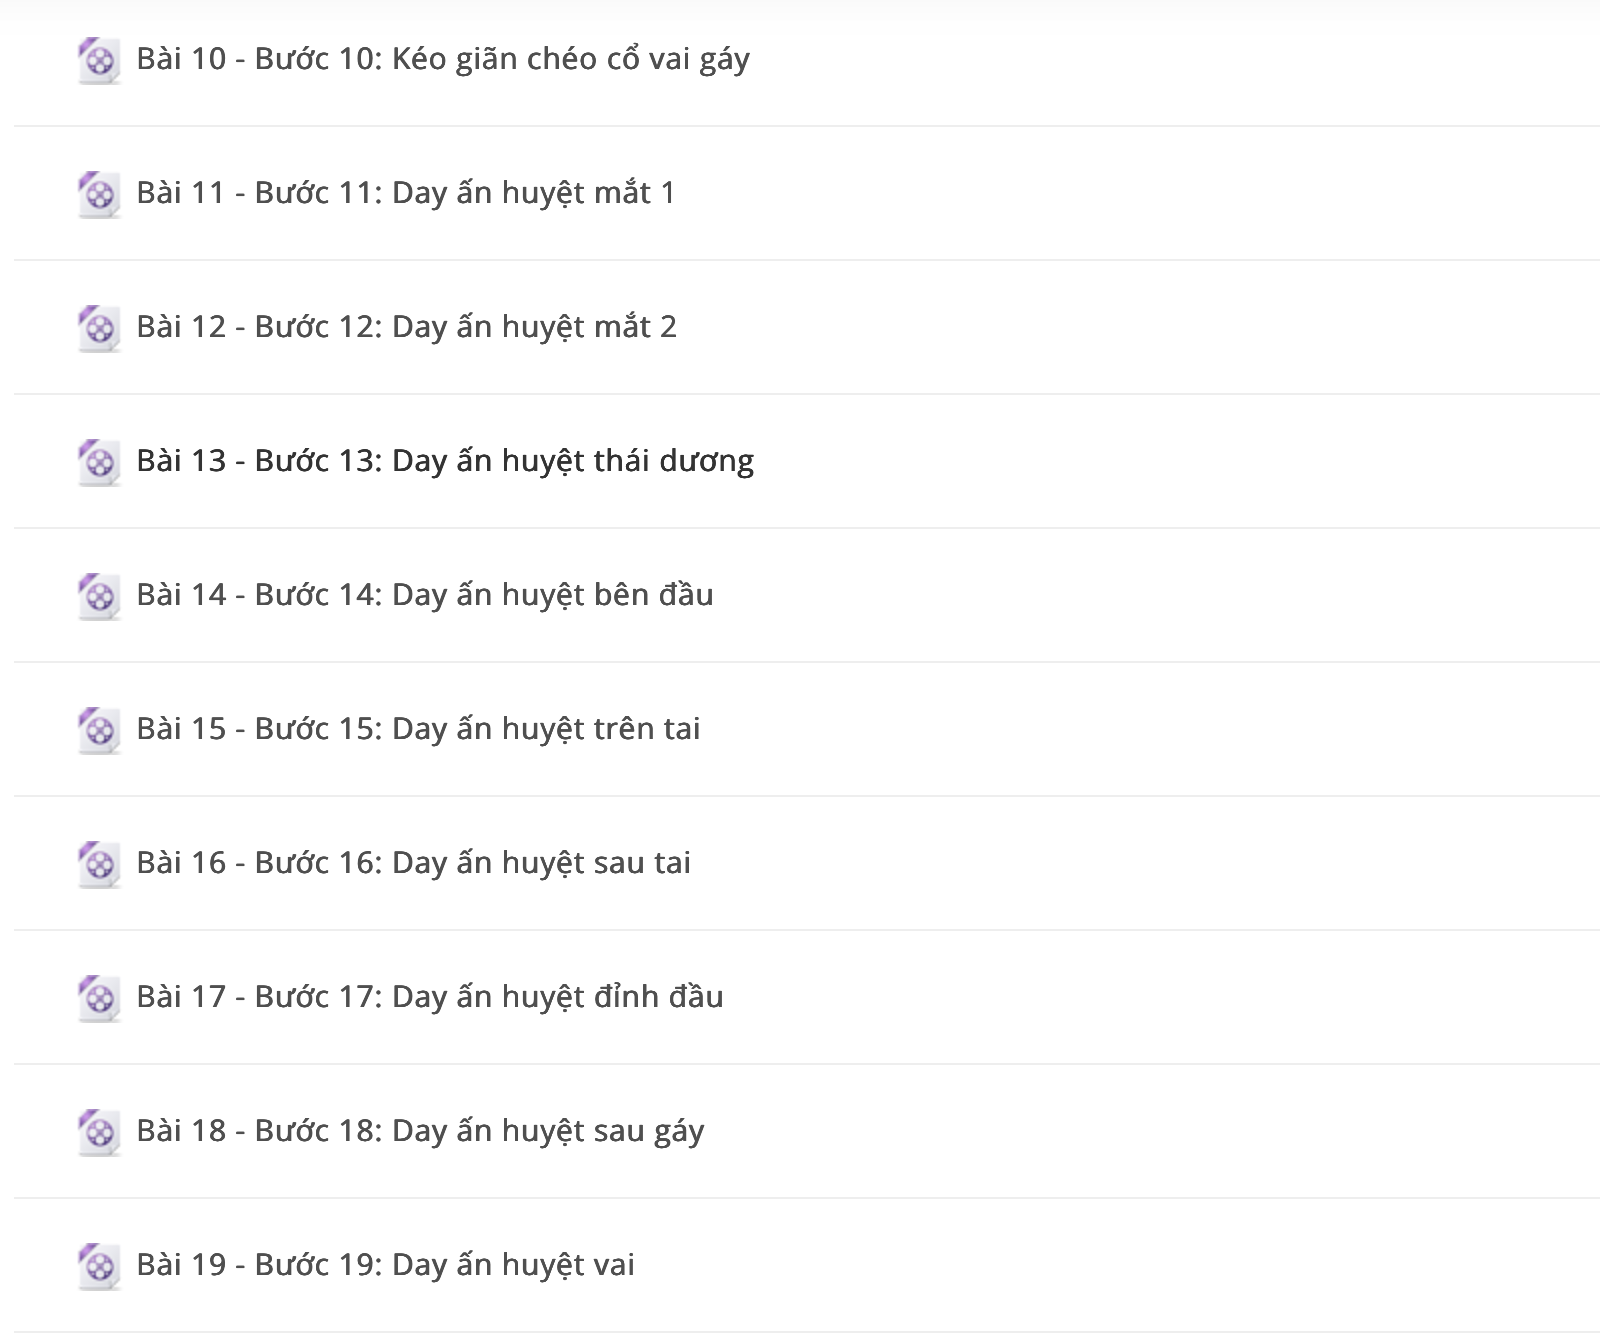Open lesson Bài 11 Day ấn huyệt mắt 1
Screen dimensions: 1600x1334
406,193
